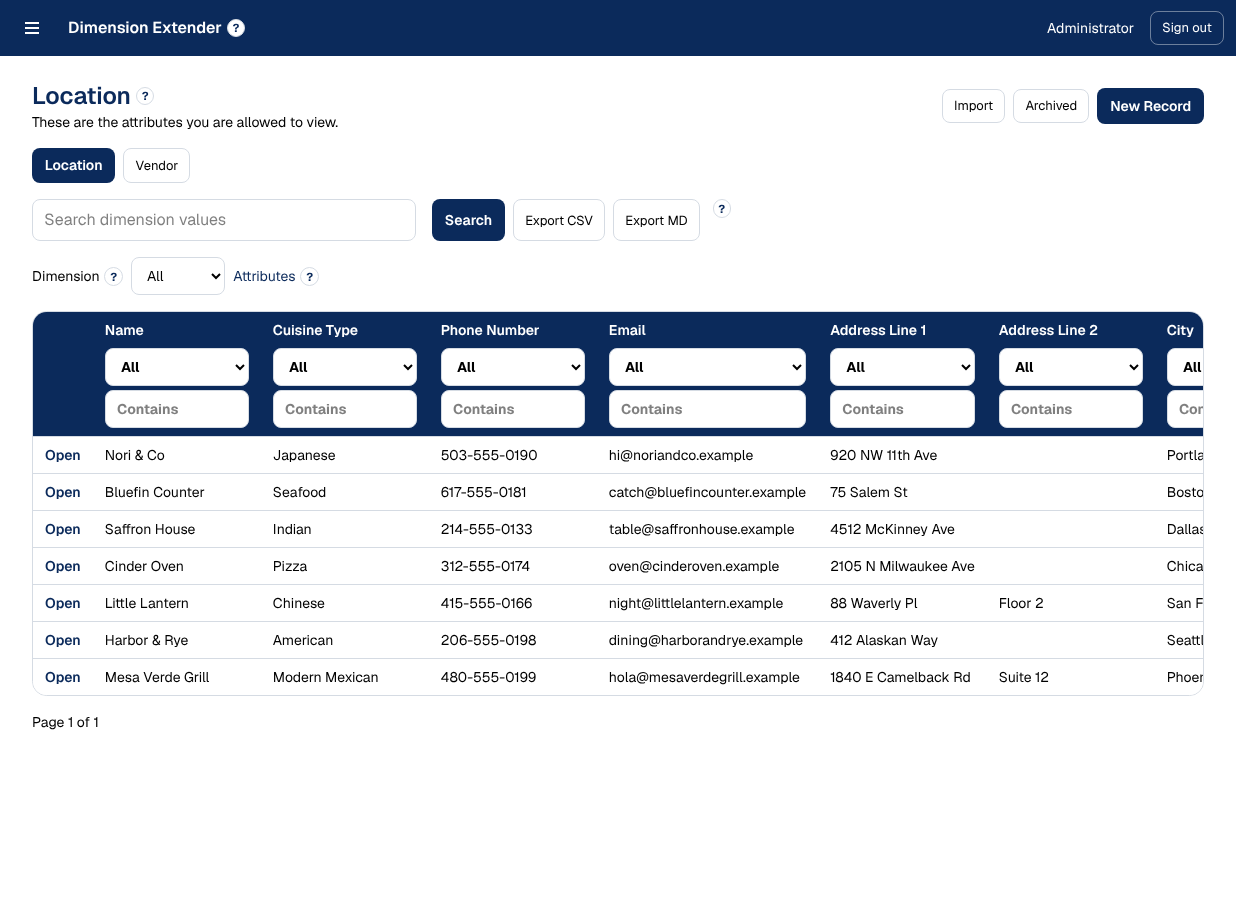Click help icon beside Dimension label

[114, 277]
